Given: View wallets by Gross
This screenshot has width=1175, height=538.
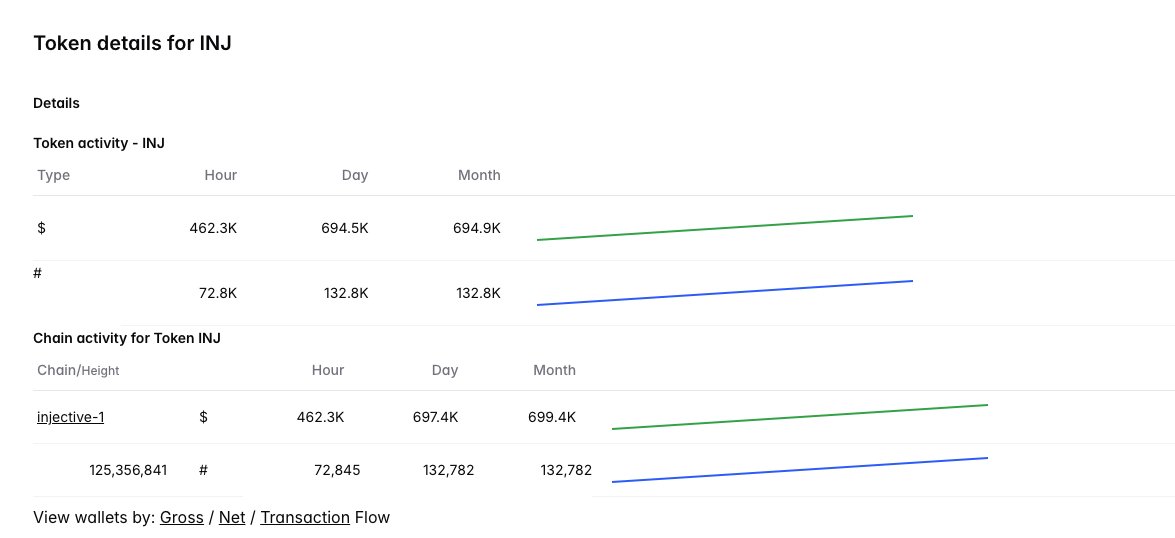Looking at the screenshot, I should [181, 517].
